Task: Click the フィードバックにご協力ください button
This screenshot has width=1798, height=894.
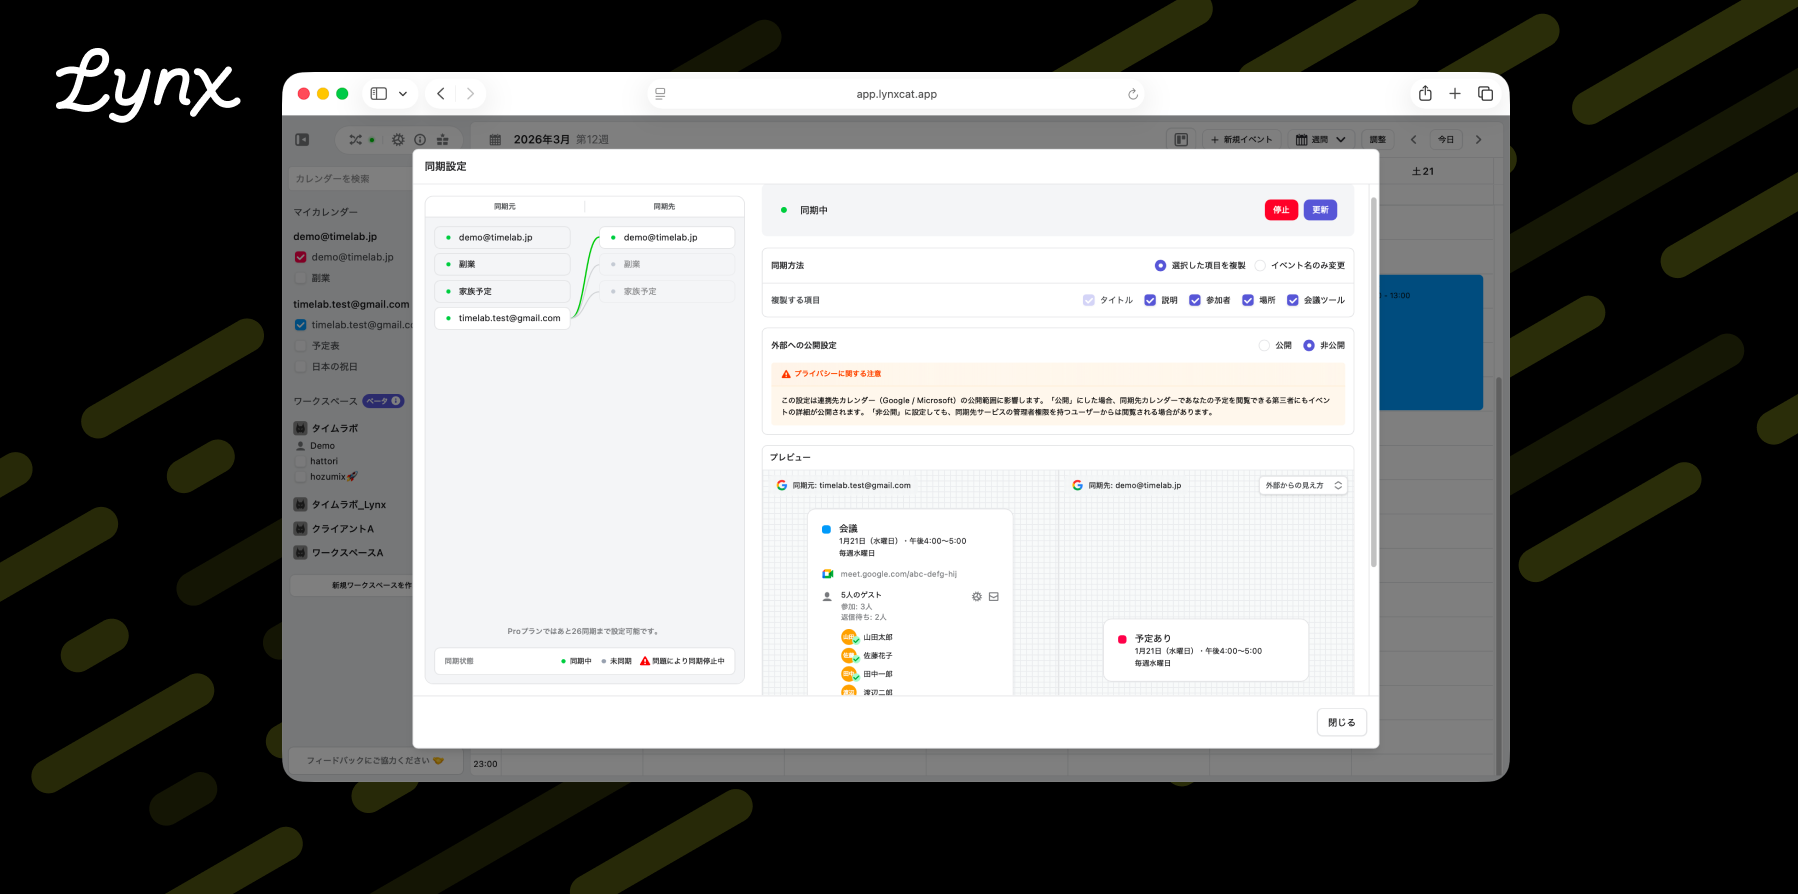Action: click(375, 761)
